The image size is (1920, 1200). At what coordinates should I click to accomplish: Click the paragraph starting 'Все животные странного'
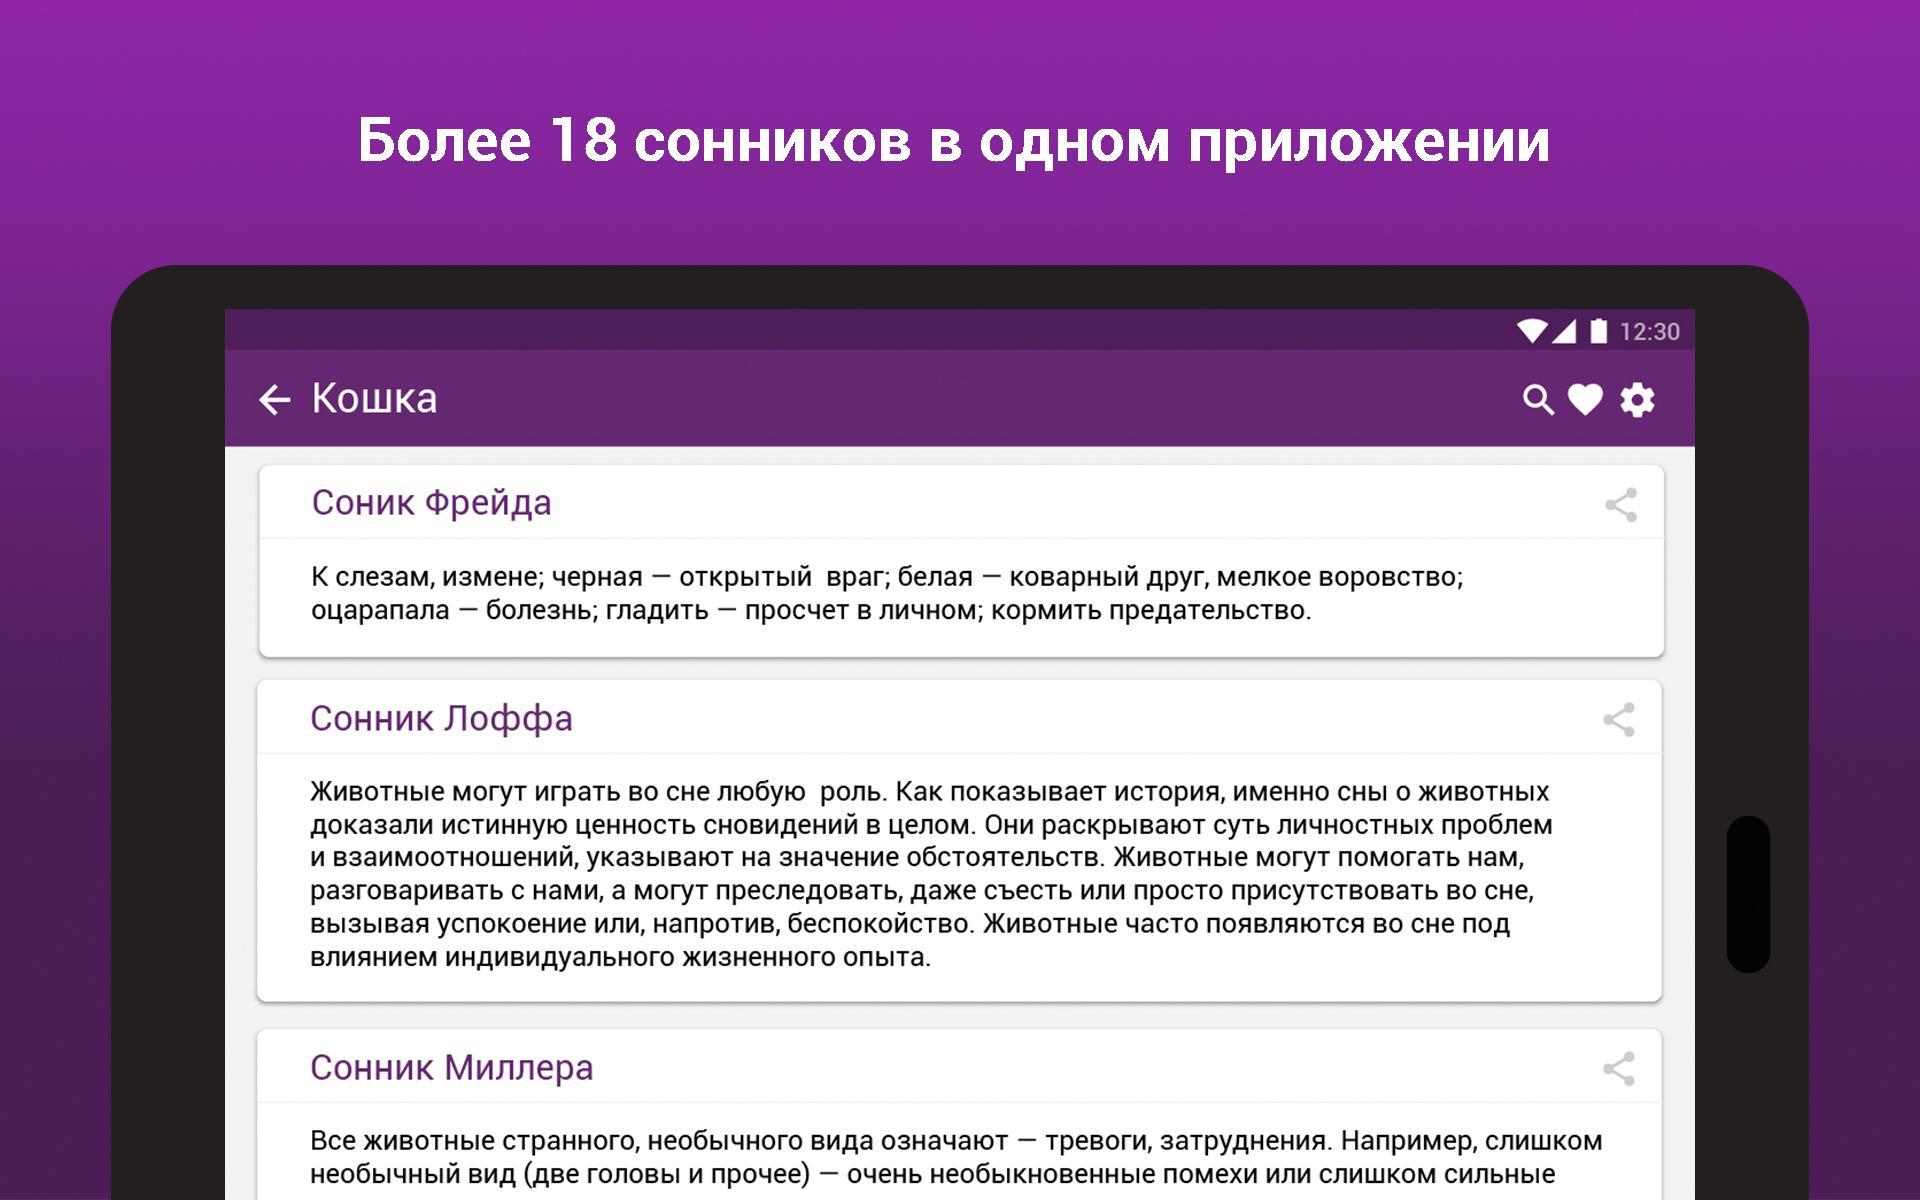coord(956,1157)
